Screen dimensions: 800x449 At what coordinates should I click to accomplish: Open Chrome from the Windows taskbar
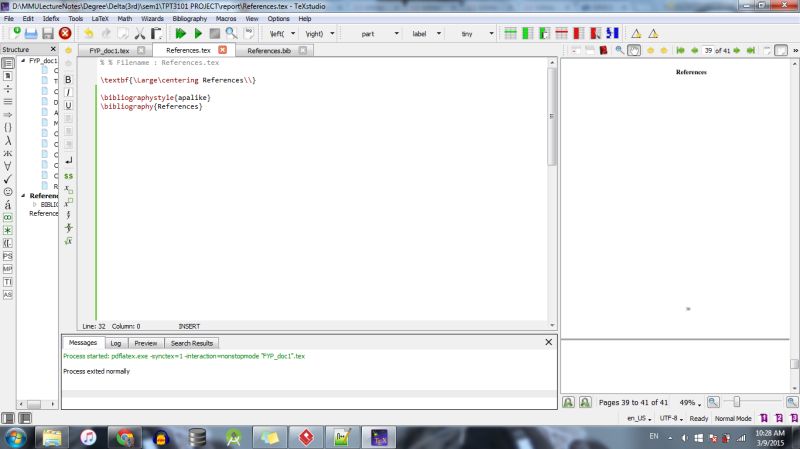124,438
